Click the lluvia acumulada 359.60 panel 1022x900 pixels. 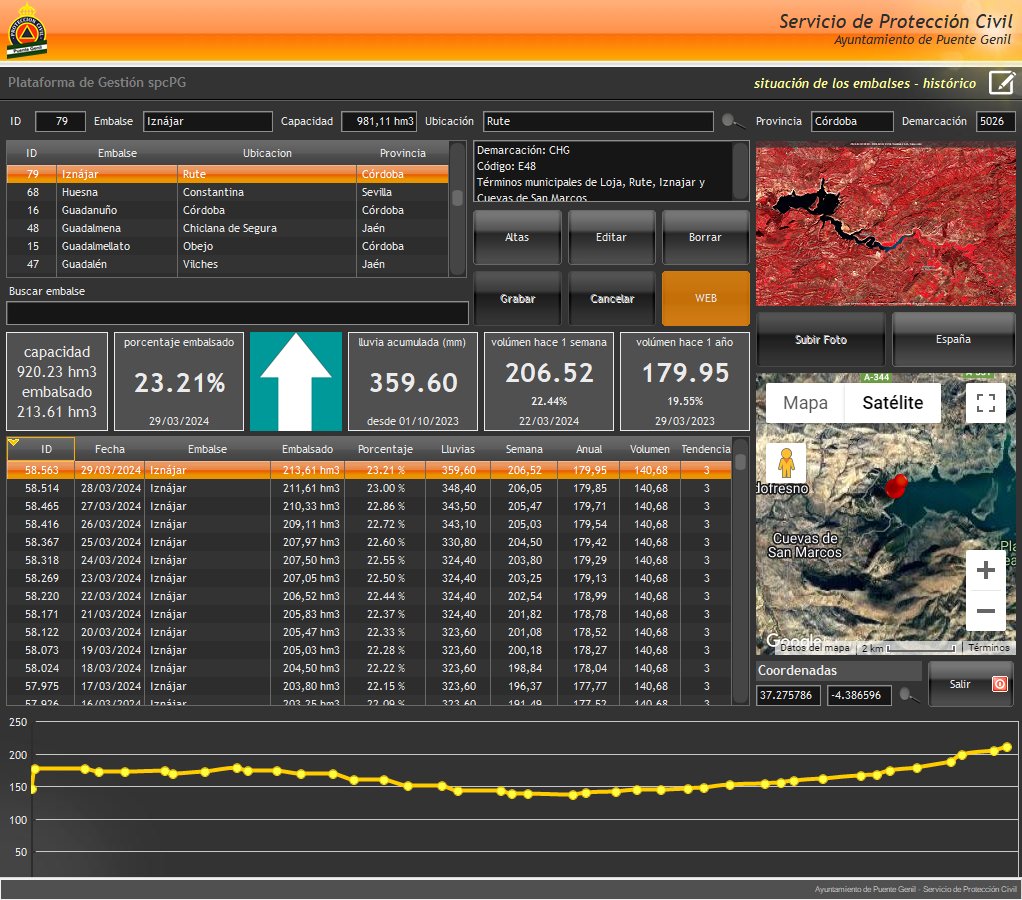[x=413, y=381]
